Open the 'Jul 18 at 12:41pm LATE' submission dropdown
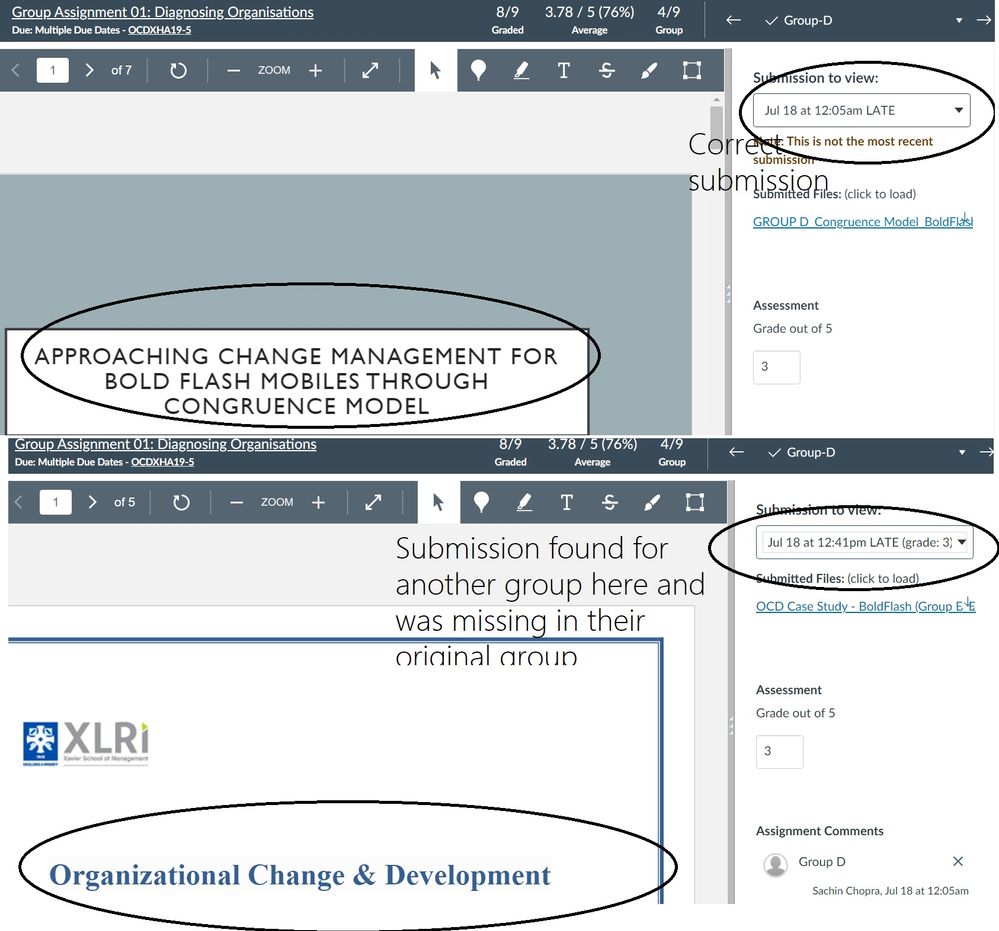Screen dimensions: 999x931 (x=864, y=542)
